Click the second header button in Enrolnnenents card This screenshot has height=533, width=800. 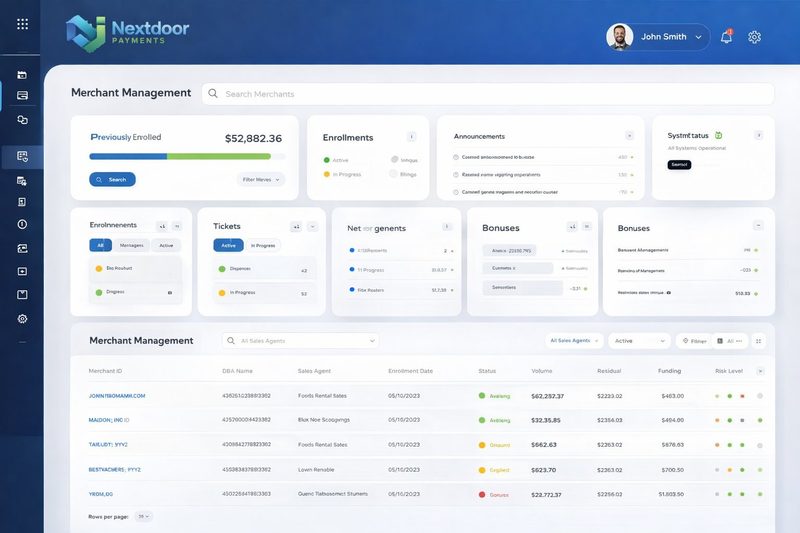[x=177, y=226]
